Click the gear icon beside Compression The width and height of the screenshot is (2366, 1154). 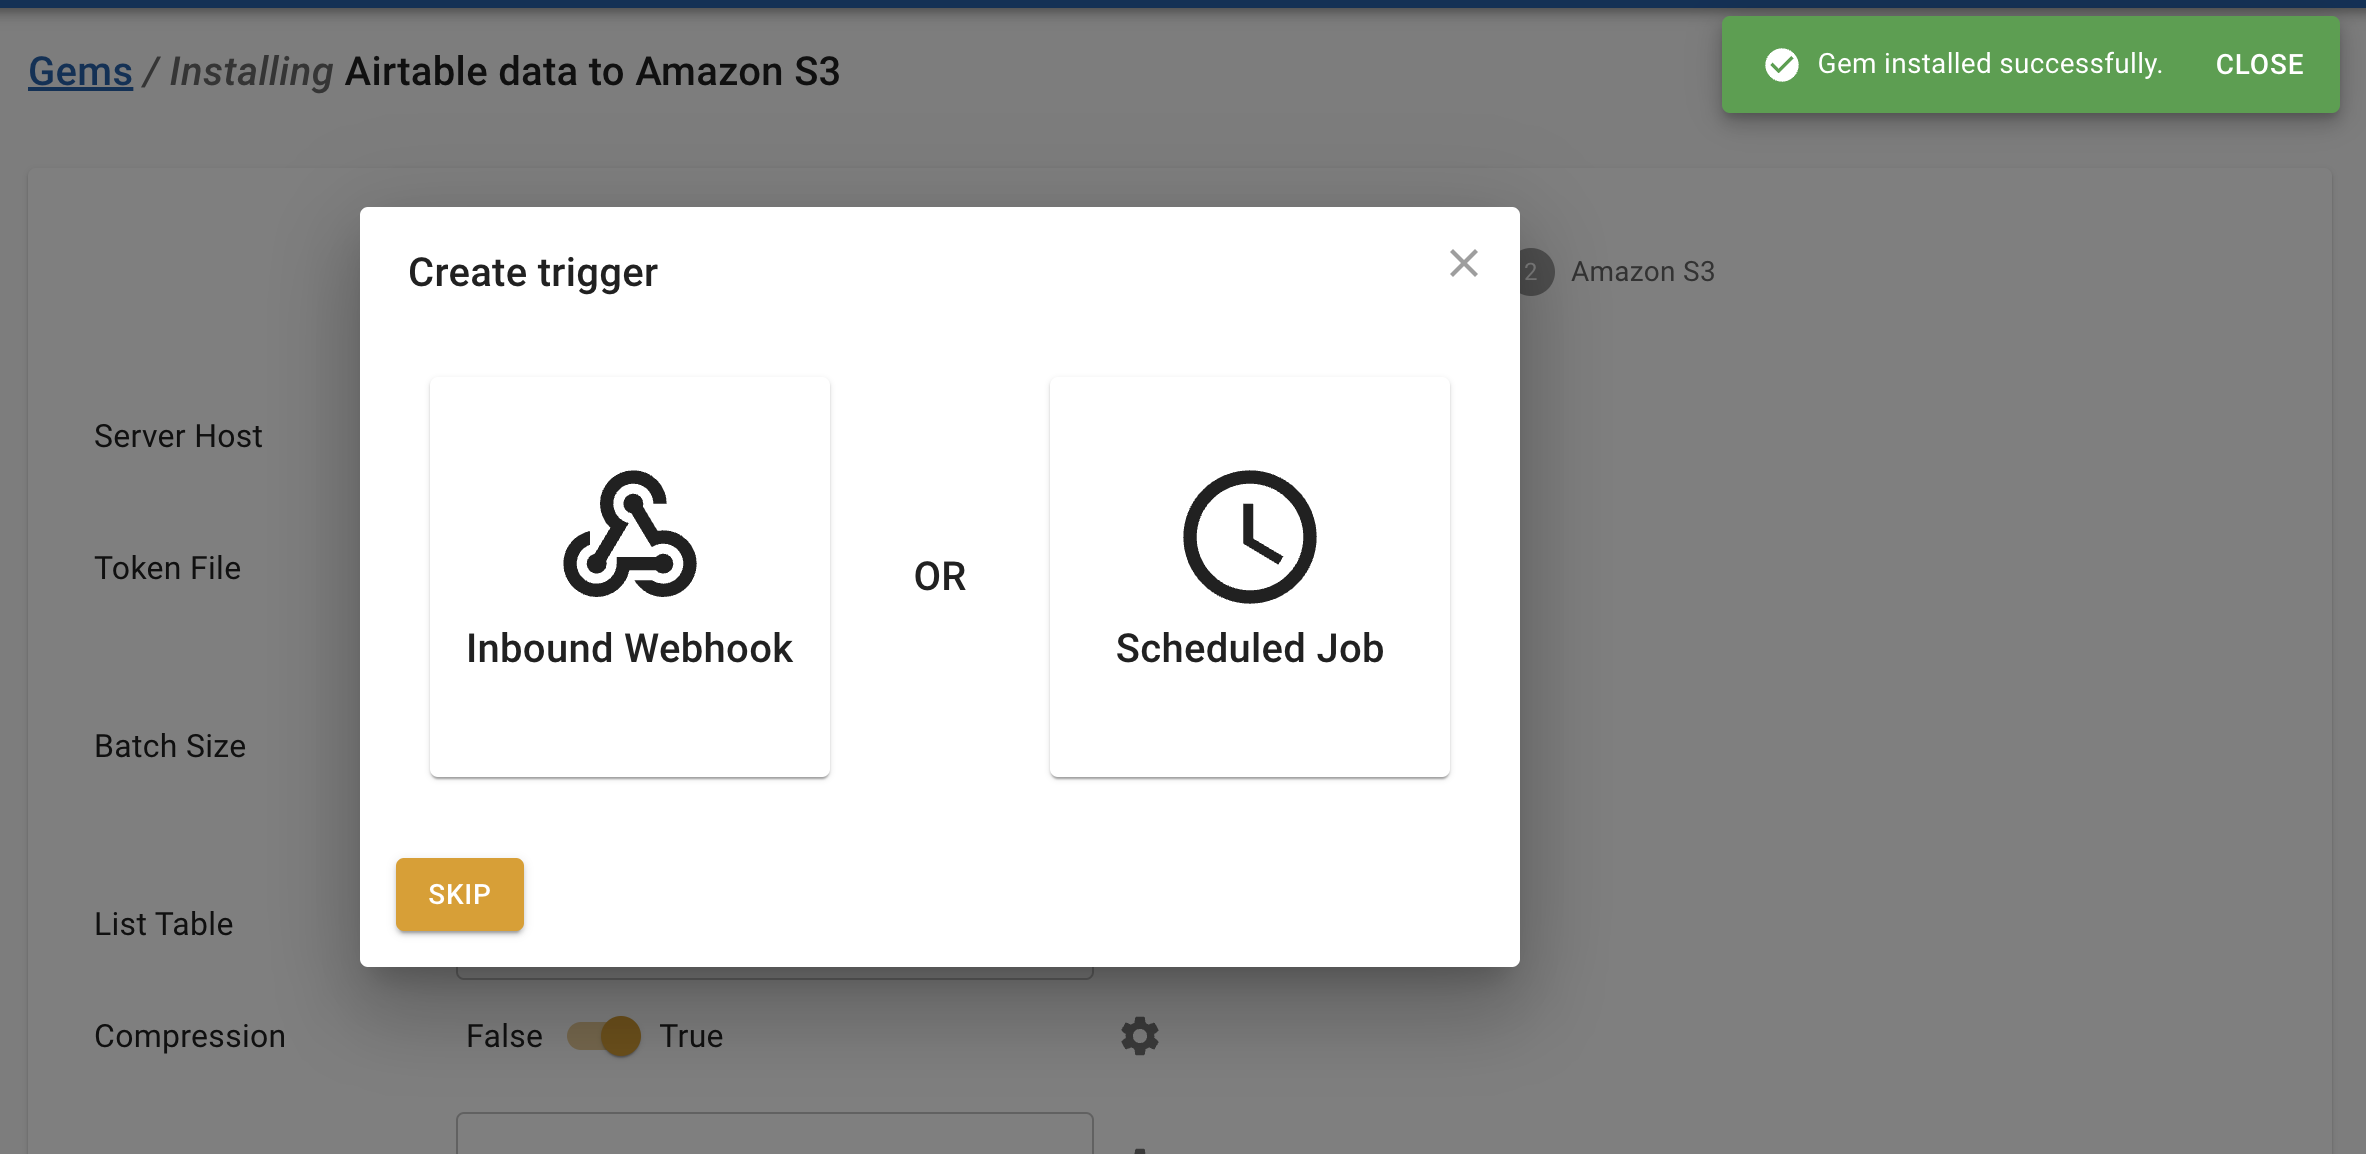point(1139,1036)
